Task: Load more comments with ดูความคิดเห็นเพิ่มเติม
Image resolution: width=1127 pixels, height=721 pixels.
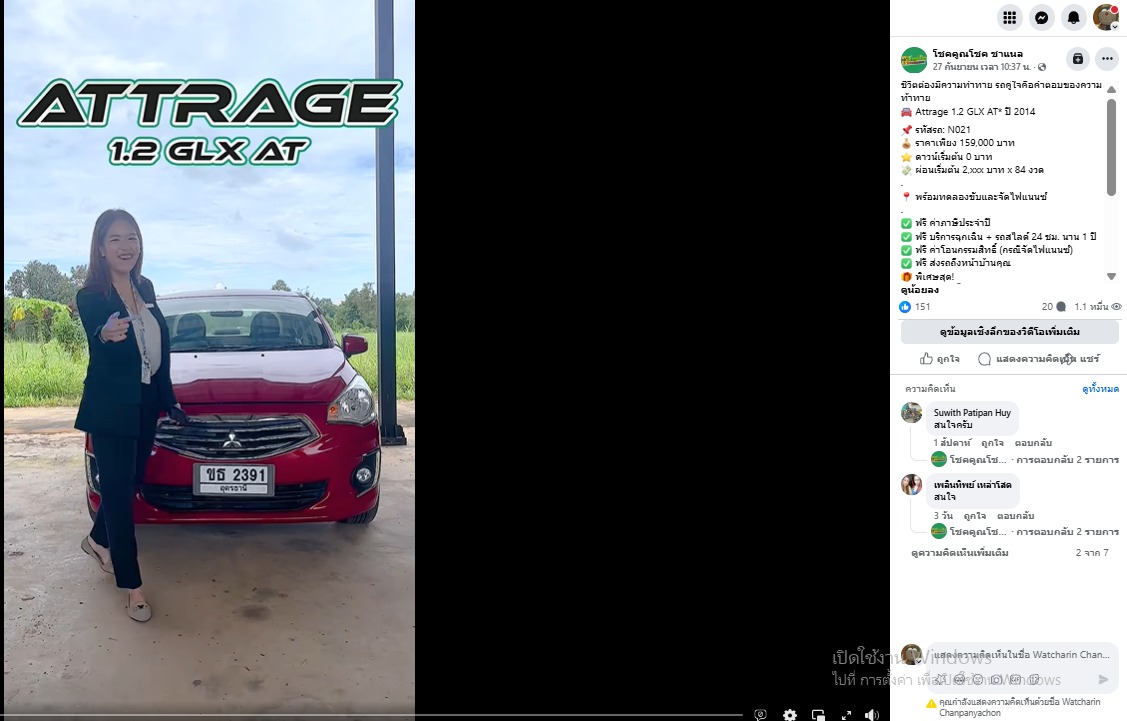Action: (x=960, y=553)
